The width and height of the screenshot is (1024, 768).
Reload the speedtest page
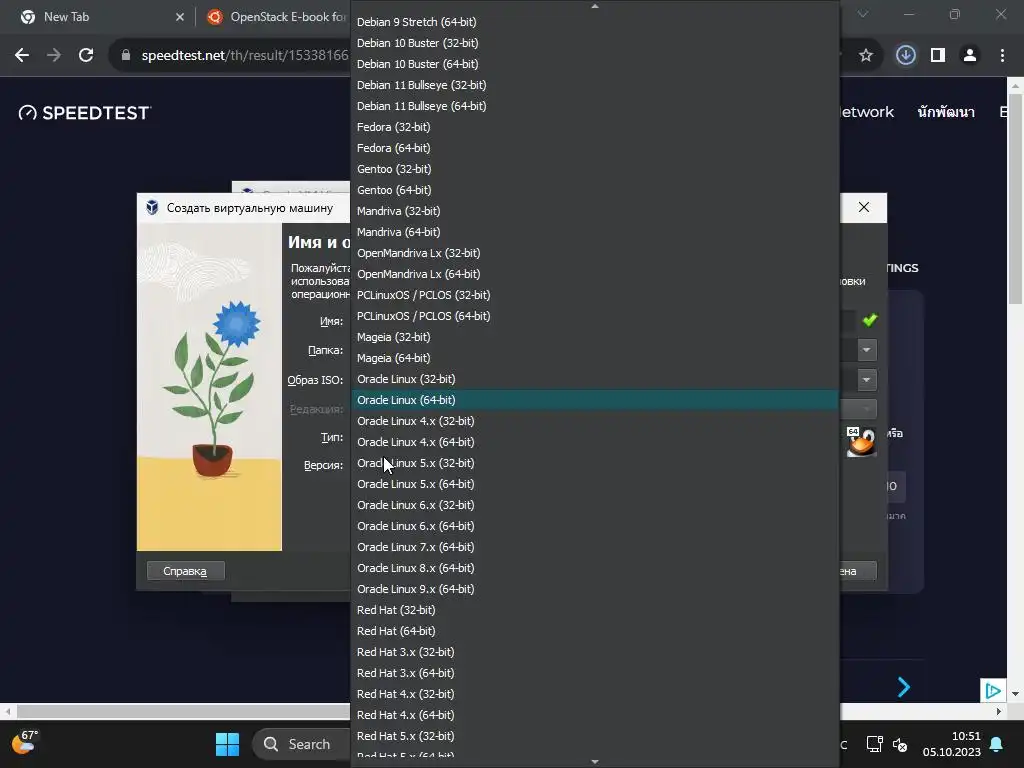86,56
